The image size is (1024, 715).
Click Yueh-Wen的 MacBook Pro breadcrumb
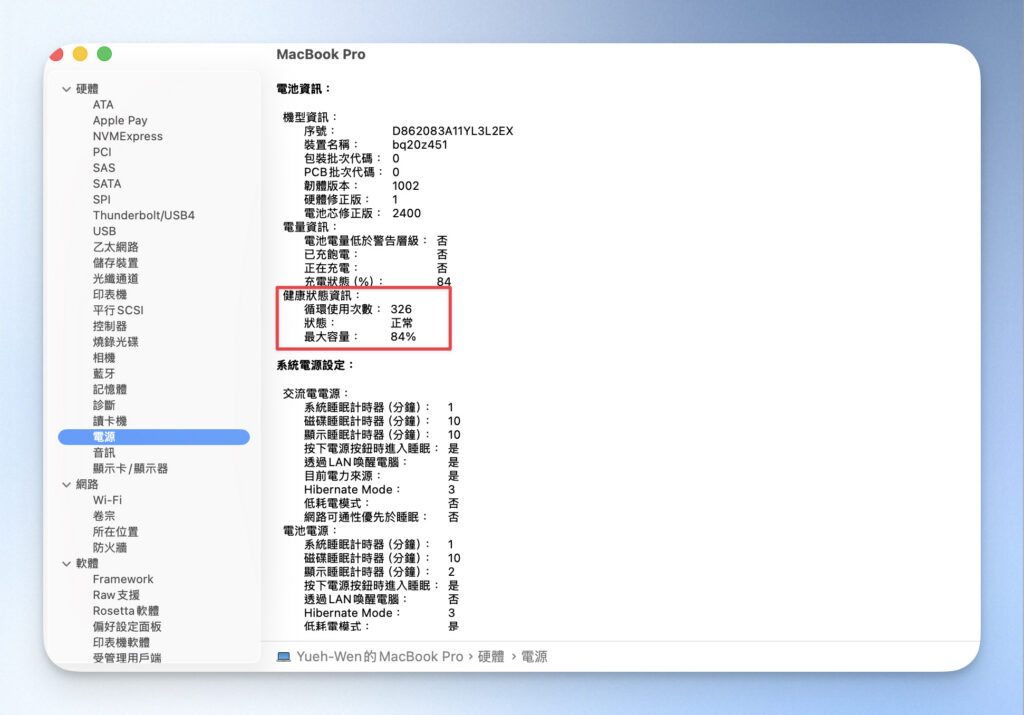coord(380,657)
